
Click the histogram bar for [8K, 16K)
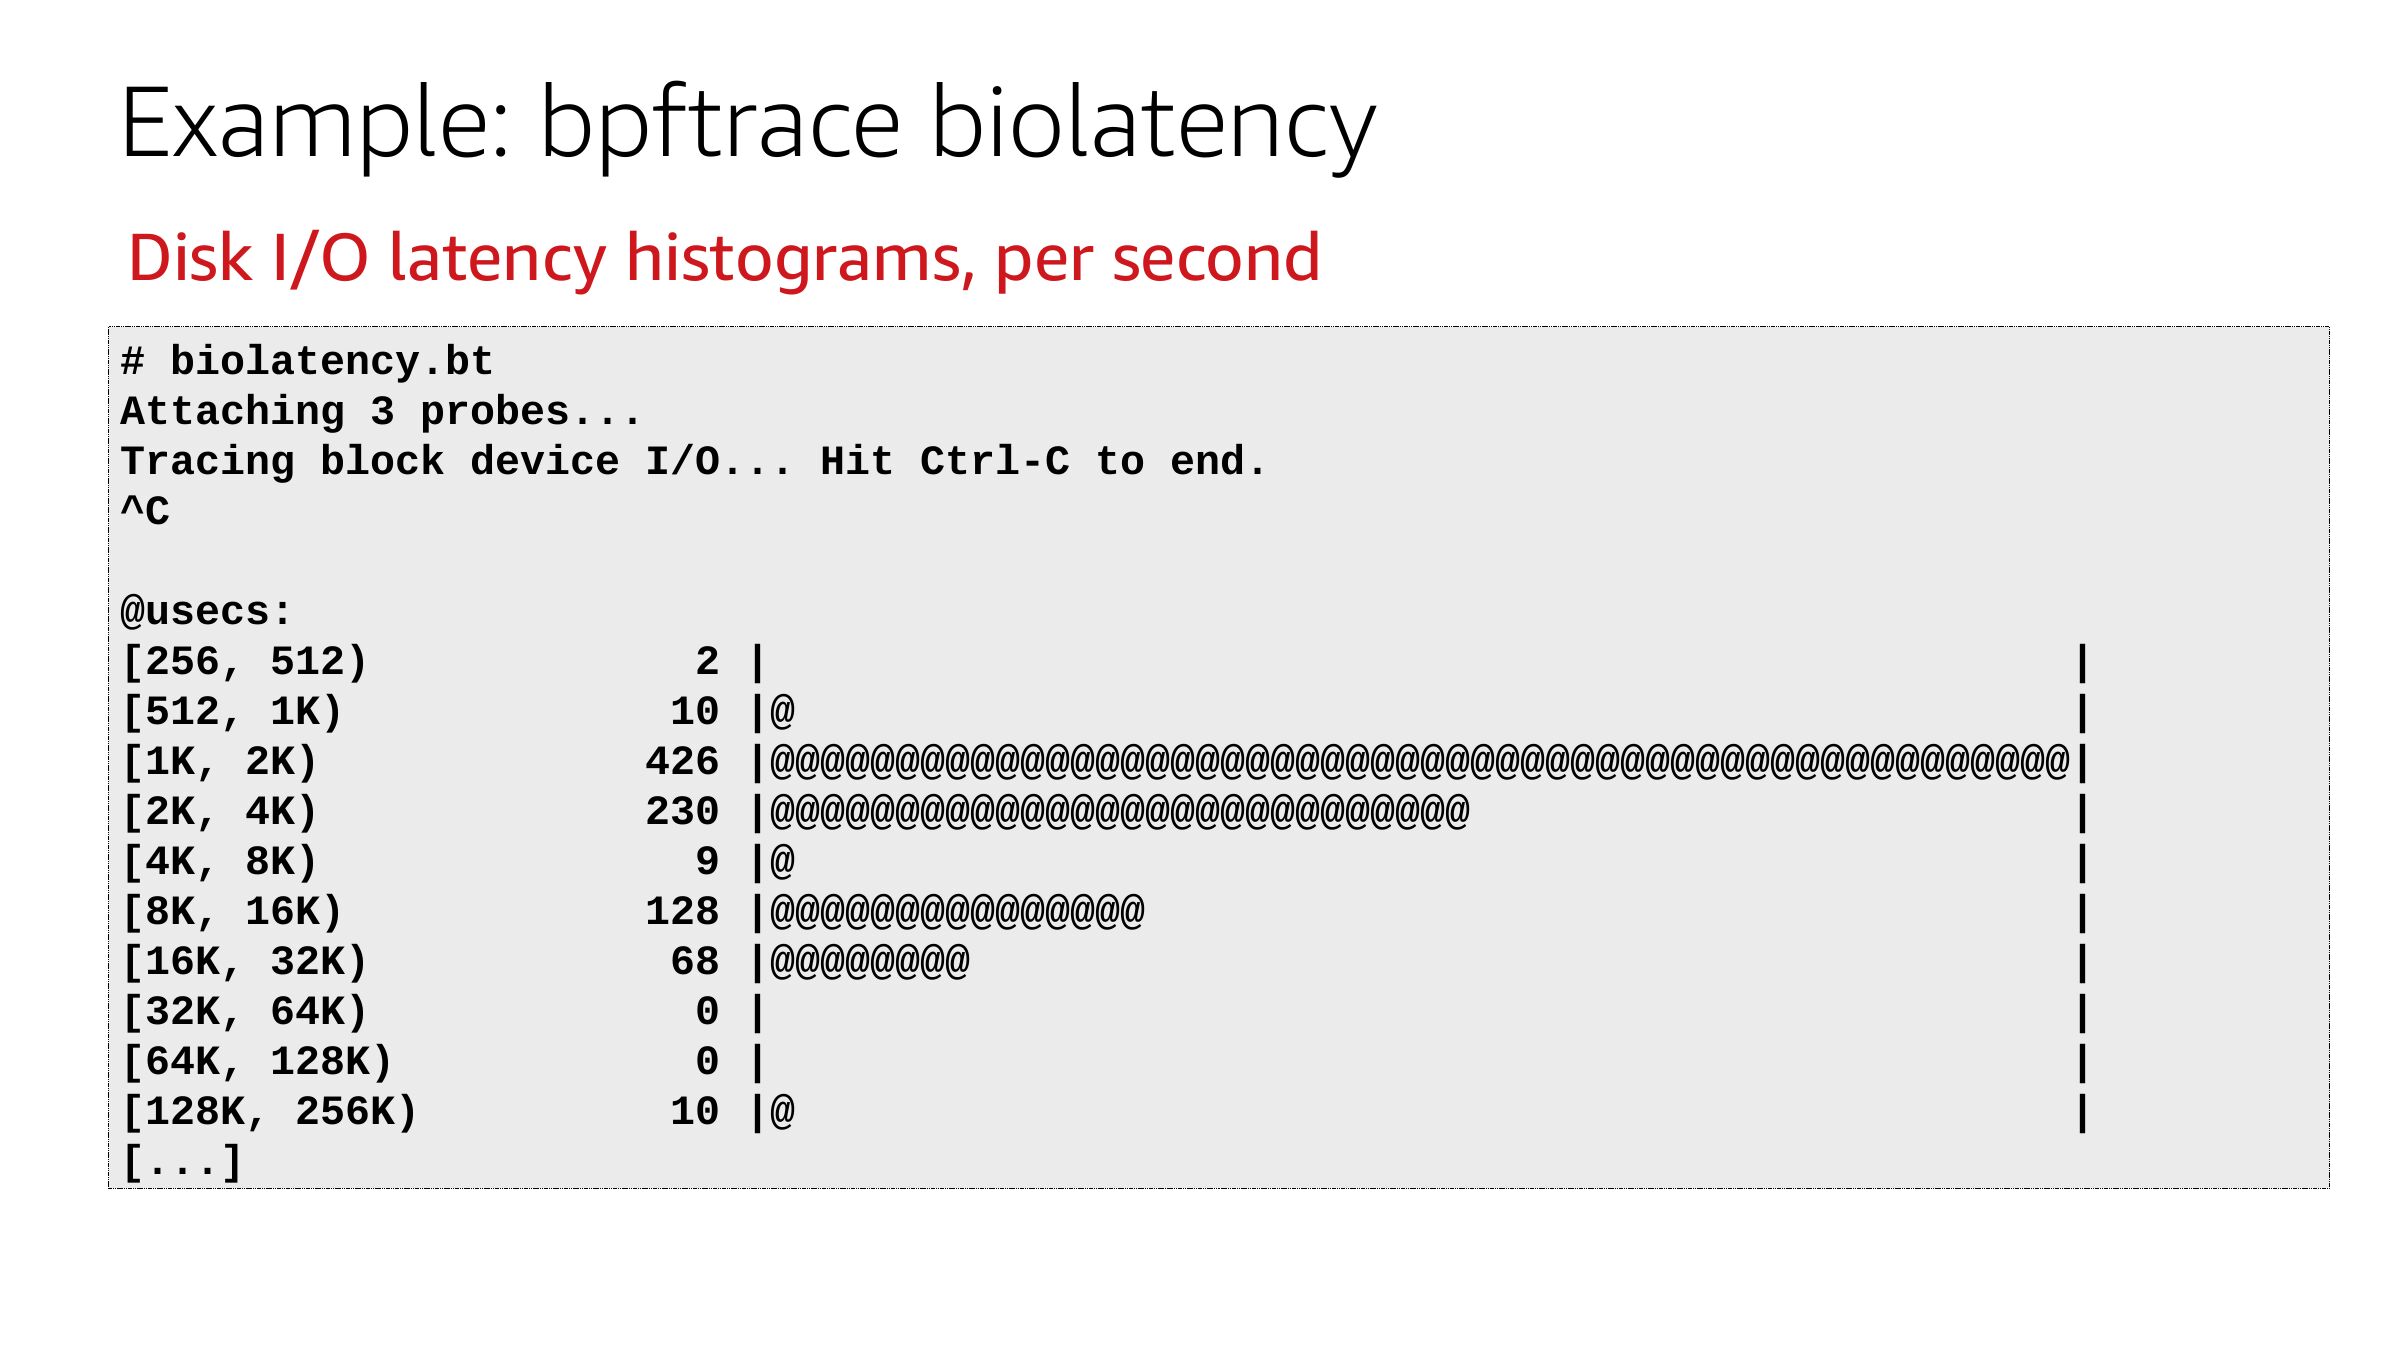point(957,911)
